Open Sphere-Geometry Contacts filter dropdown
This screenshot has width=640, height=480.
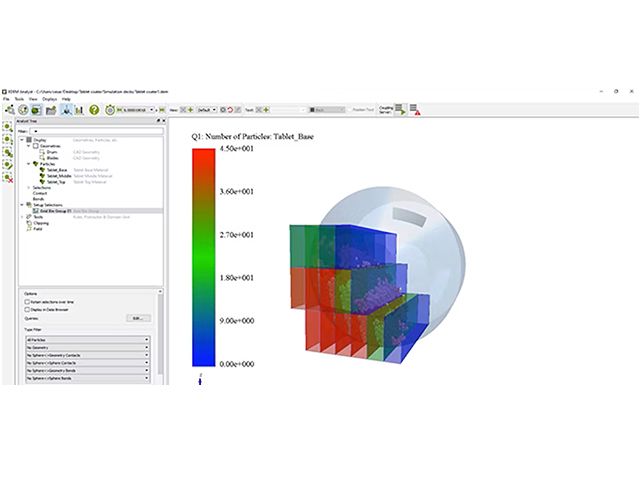(88, 355)
